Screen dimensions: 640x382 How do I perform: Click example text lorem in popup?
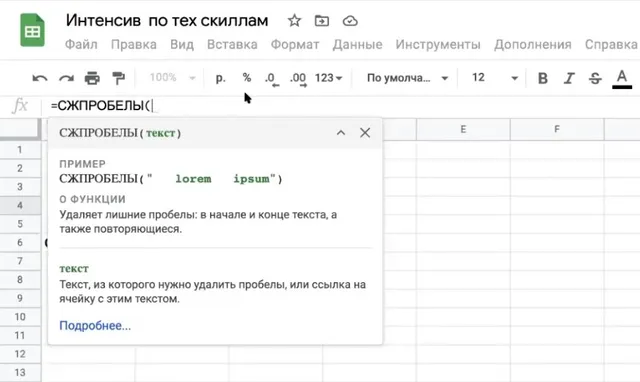pos(193,179)
